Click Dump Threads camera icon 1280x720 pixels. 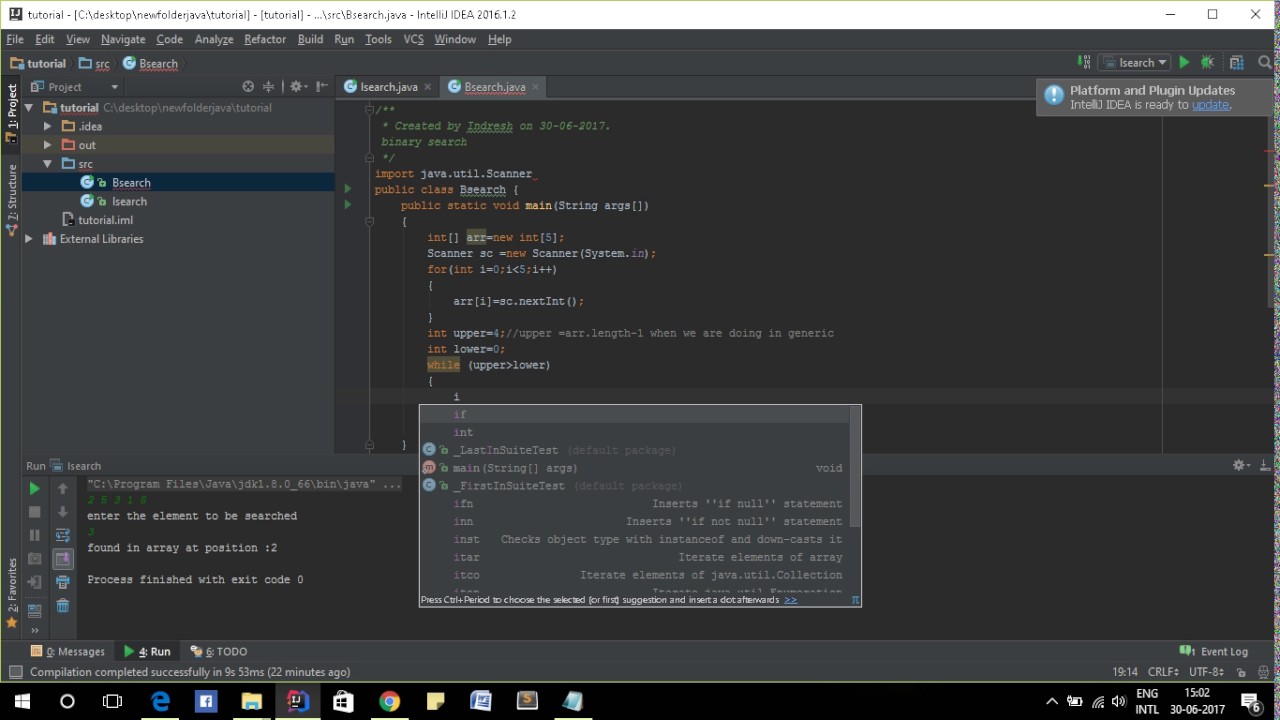tap(34, 559)
